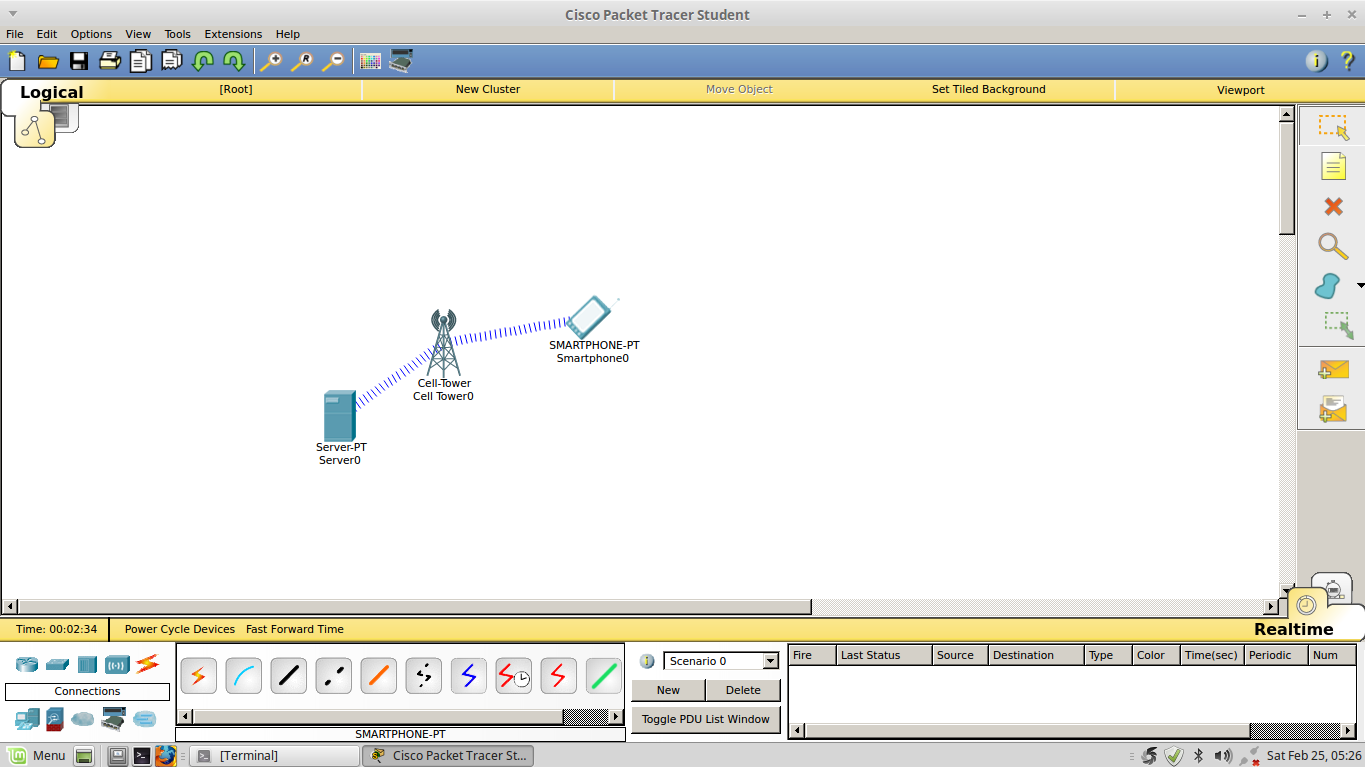Image resolution: width=1365 pixels, height=767 pixels.
Task: Select the Console cable connection
Action: [243, 675]
